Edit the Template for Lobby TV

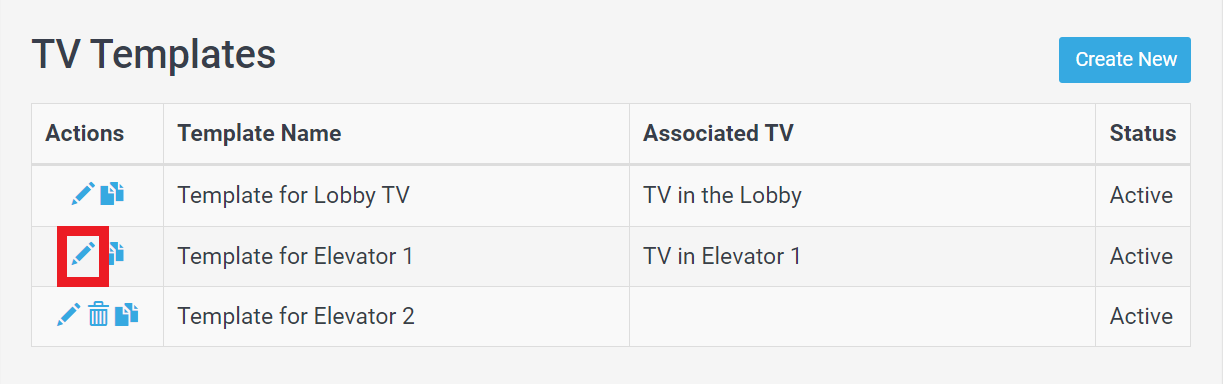click(83, 193)
